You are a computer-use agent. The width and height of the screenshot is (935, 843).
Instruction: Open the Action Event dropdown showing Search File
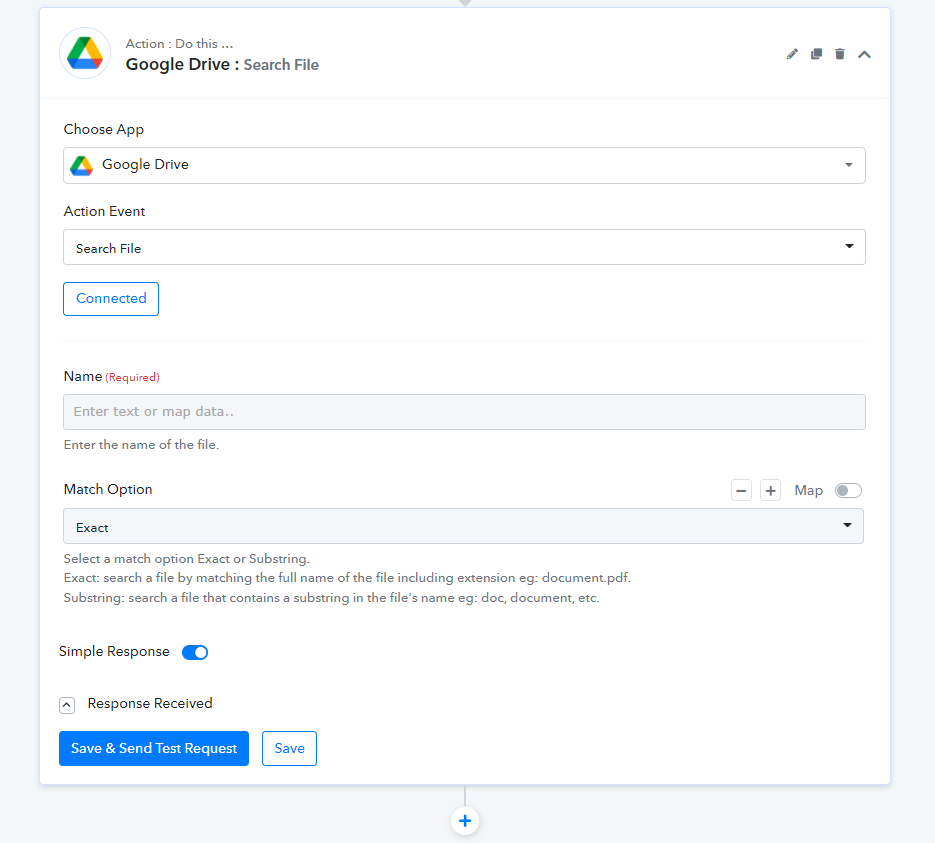(x=464, y=247)
